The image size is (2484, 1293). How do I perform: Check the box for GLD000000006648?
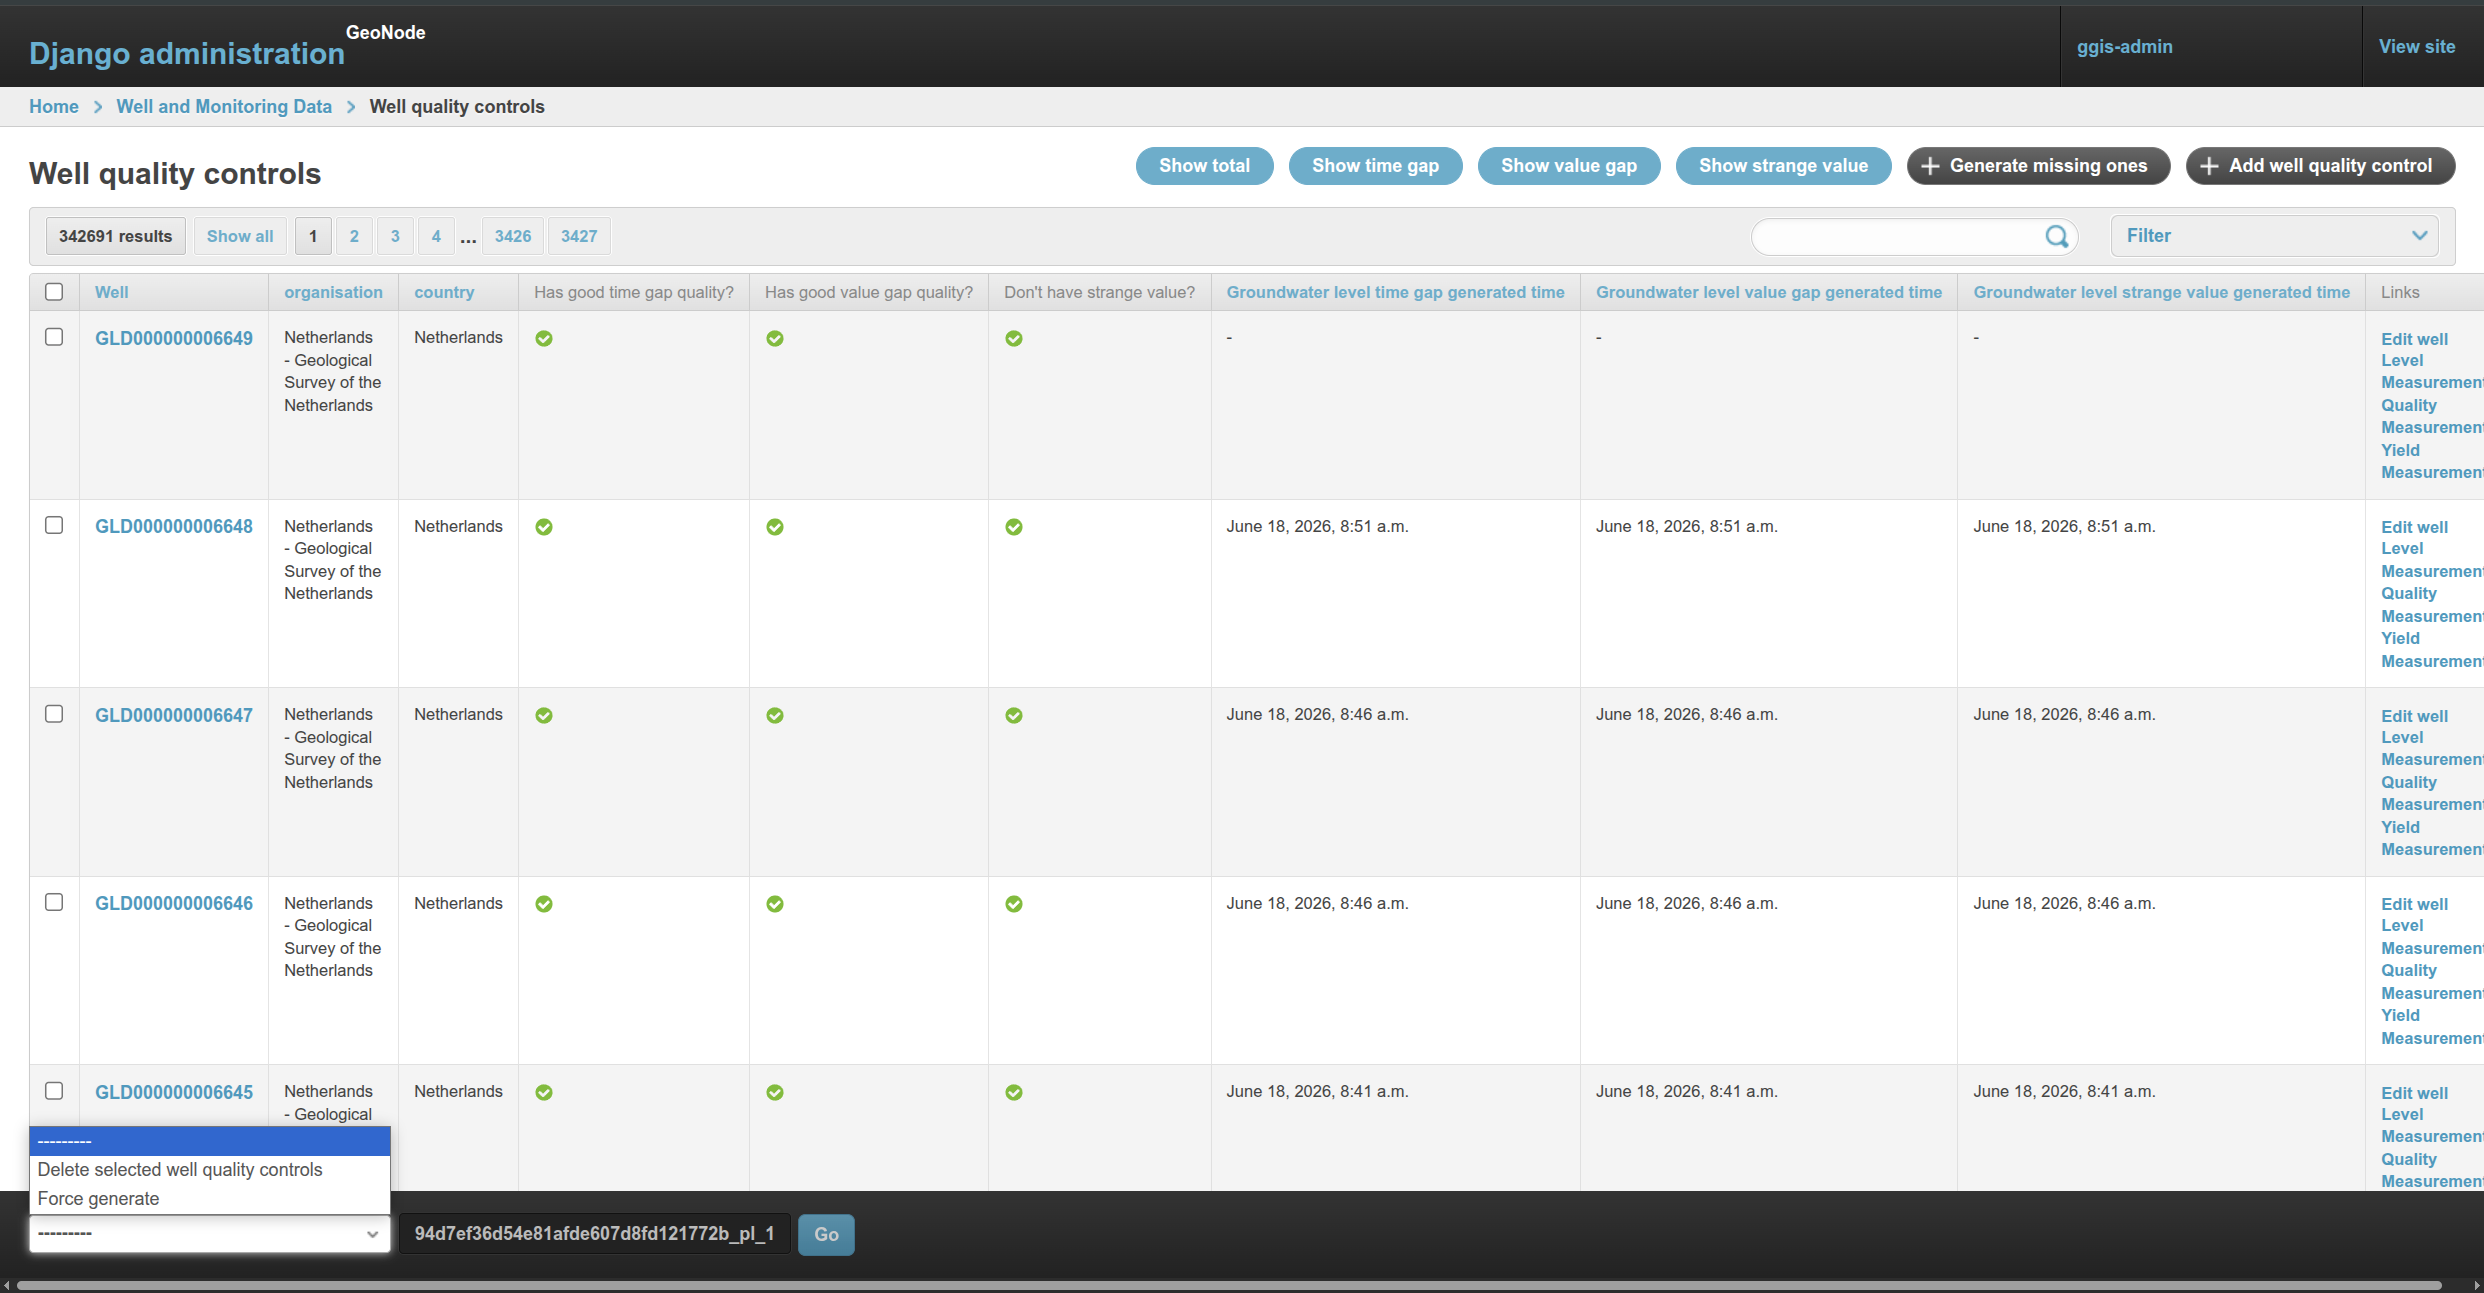click(54, 525)
